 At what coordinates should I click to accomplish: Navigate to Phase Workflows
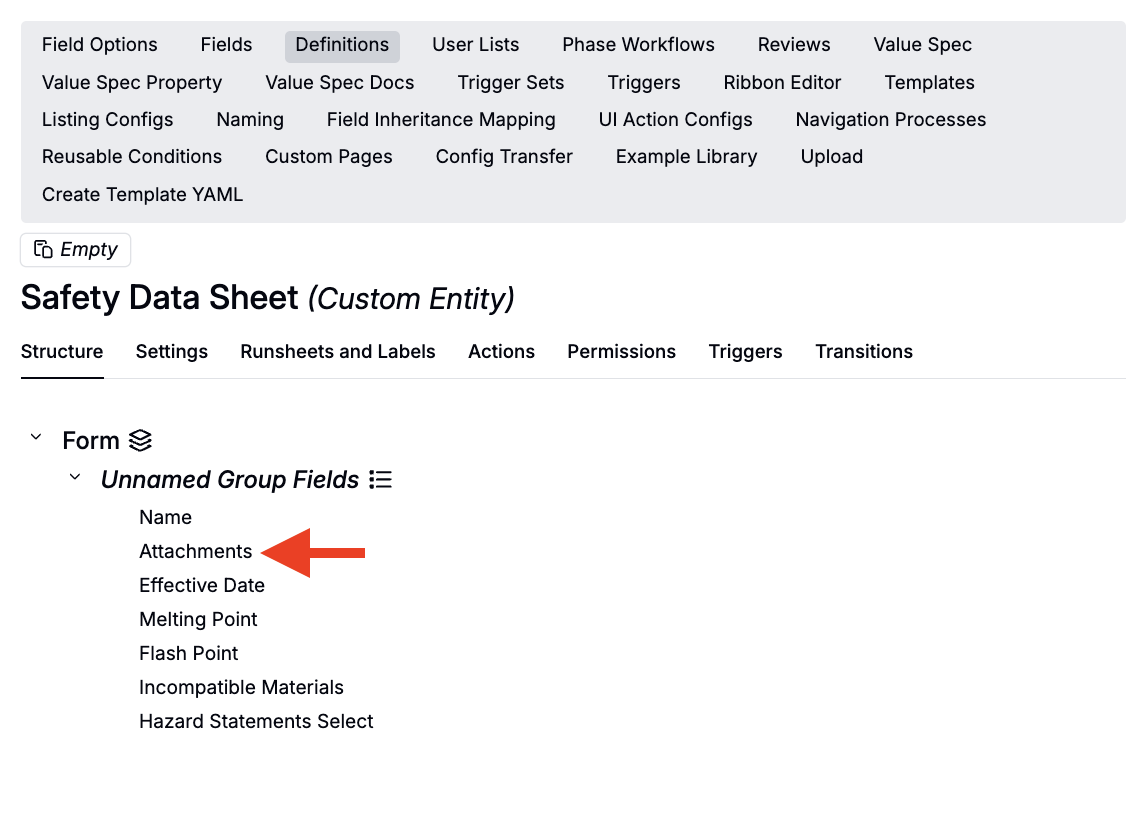click(x=638, y=45)
